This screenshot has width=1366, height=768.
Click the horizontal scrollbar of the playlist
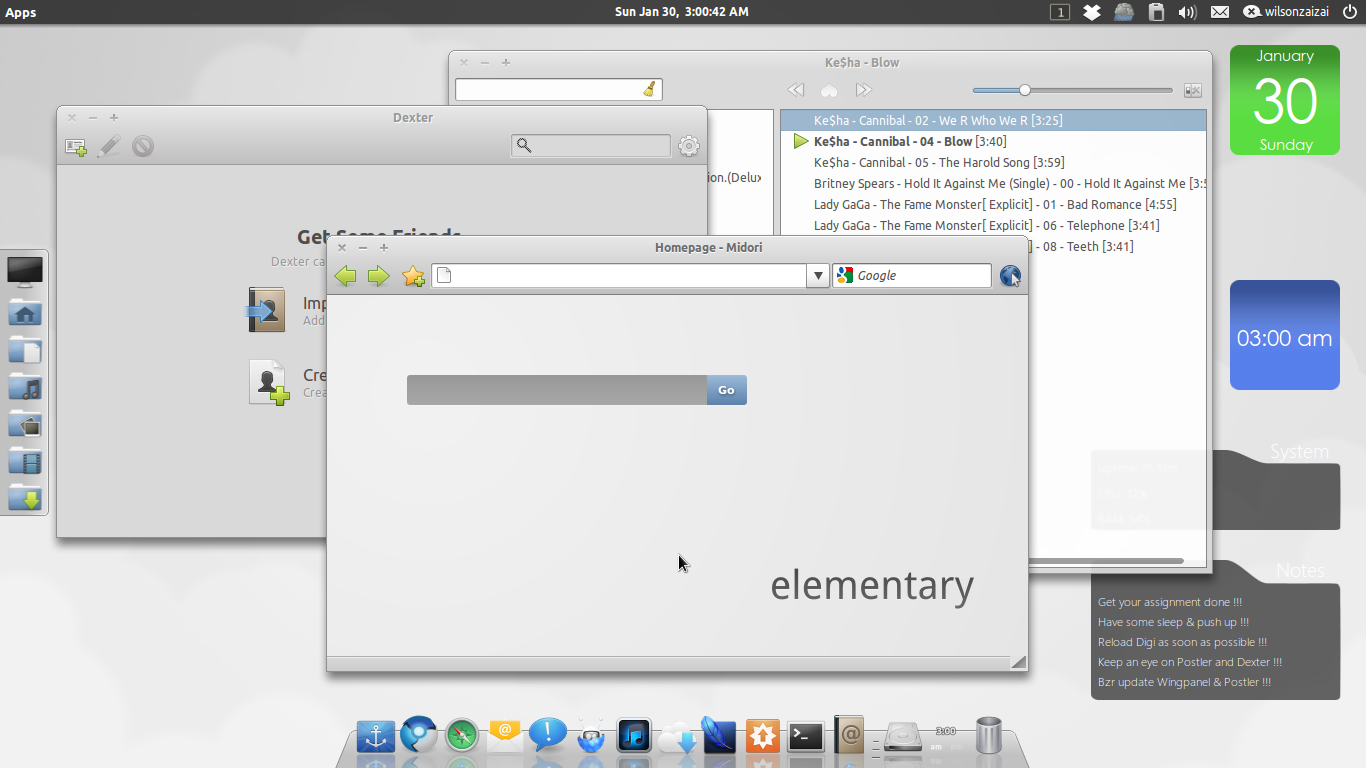pos(1106,561)
